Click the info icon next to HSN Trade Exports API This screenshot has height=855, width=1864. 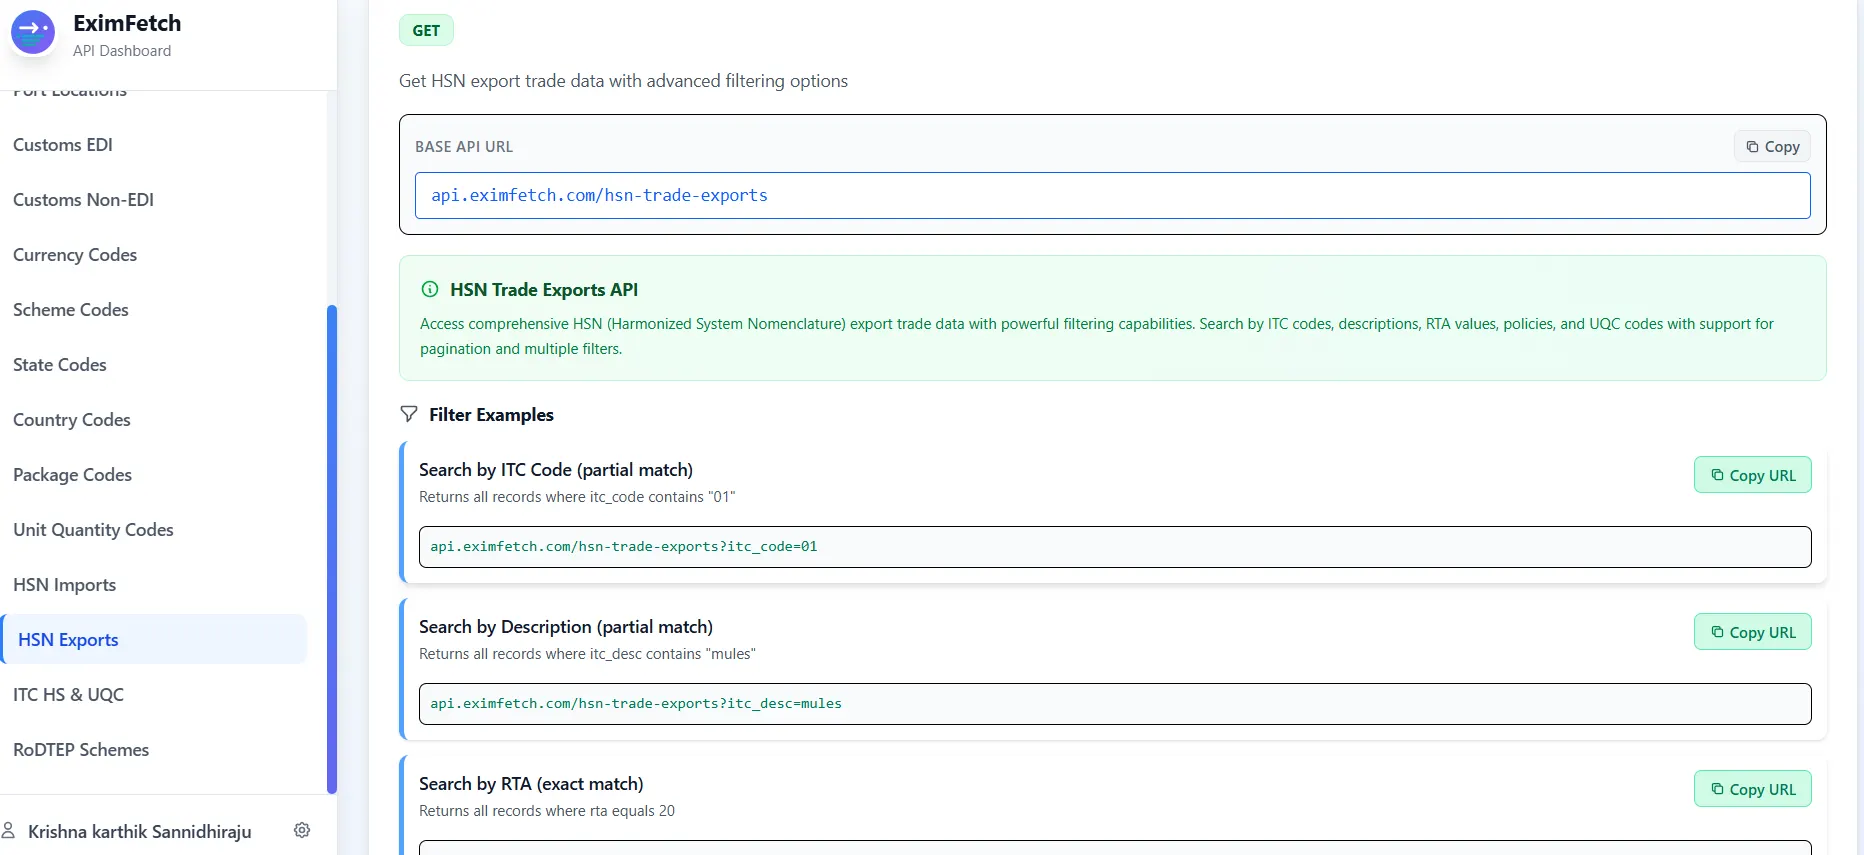coord(430,289)
